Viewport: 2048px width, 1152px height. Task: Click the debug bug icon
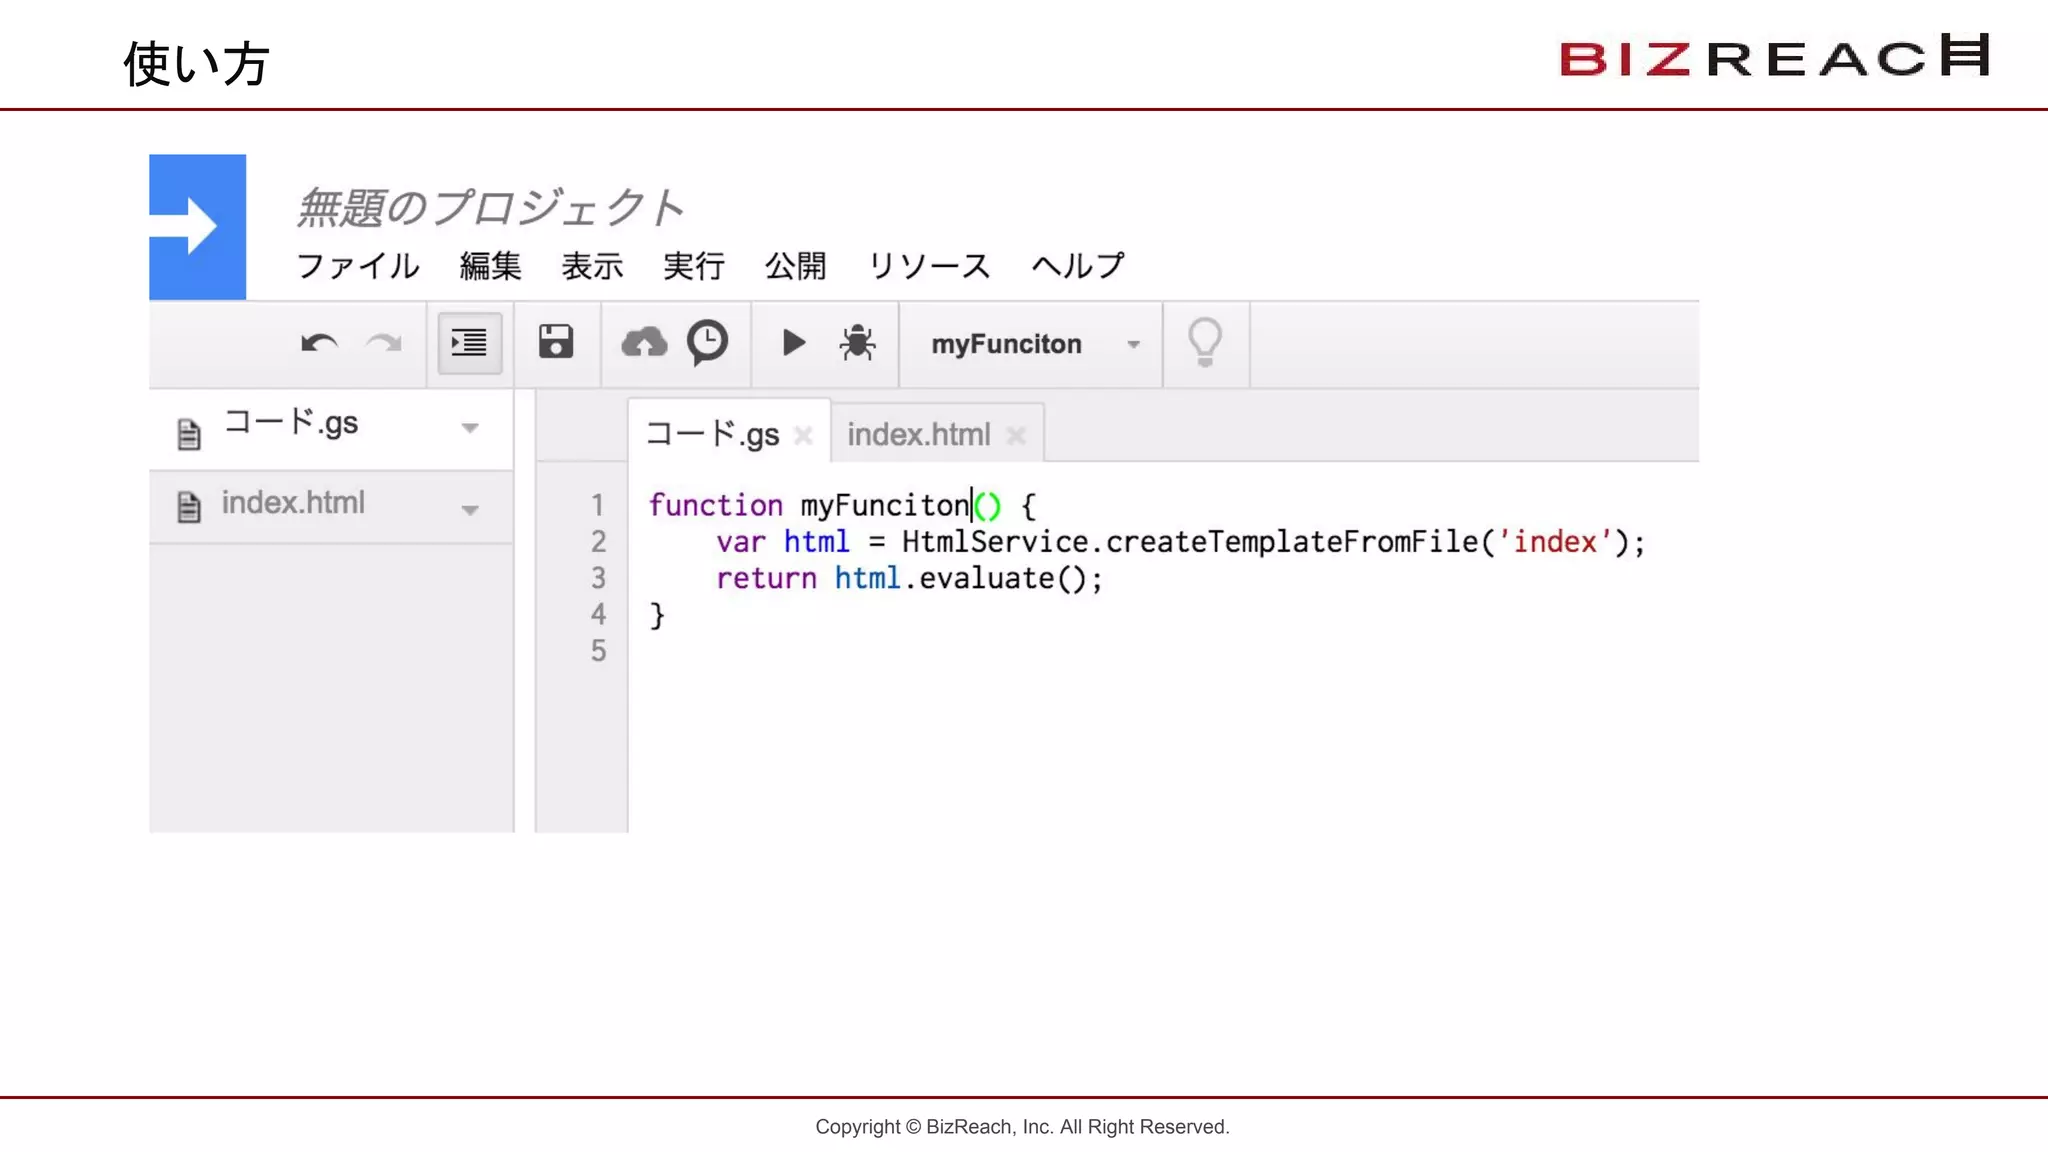857,343
